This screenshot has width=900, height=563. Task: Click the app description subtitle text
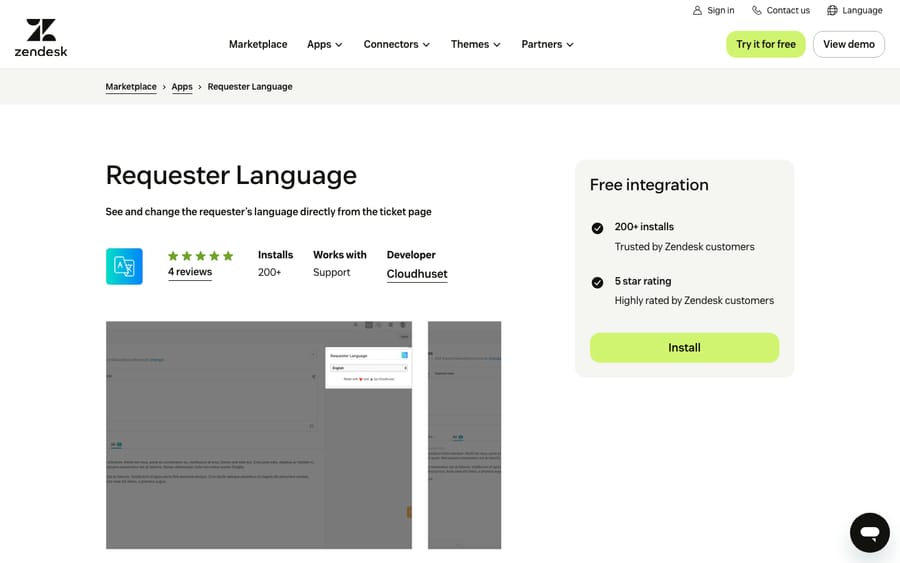pos(268,212)
